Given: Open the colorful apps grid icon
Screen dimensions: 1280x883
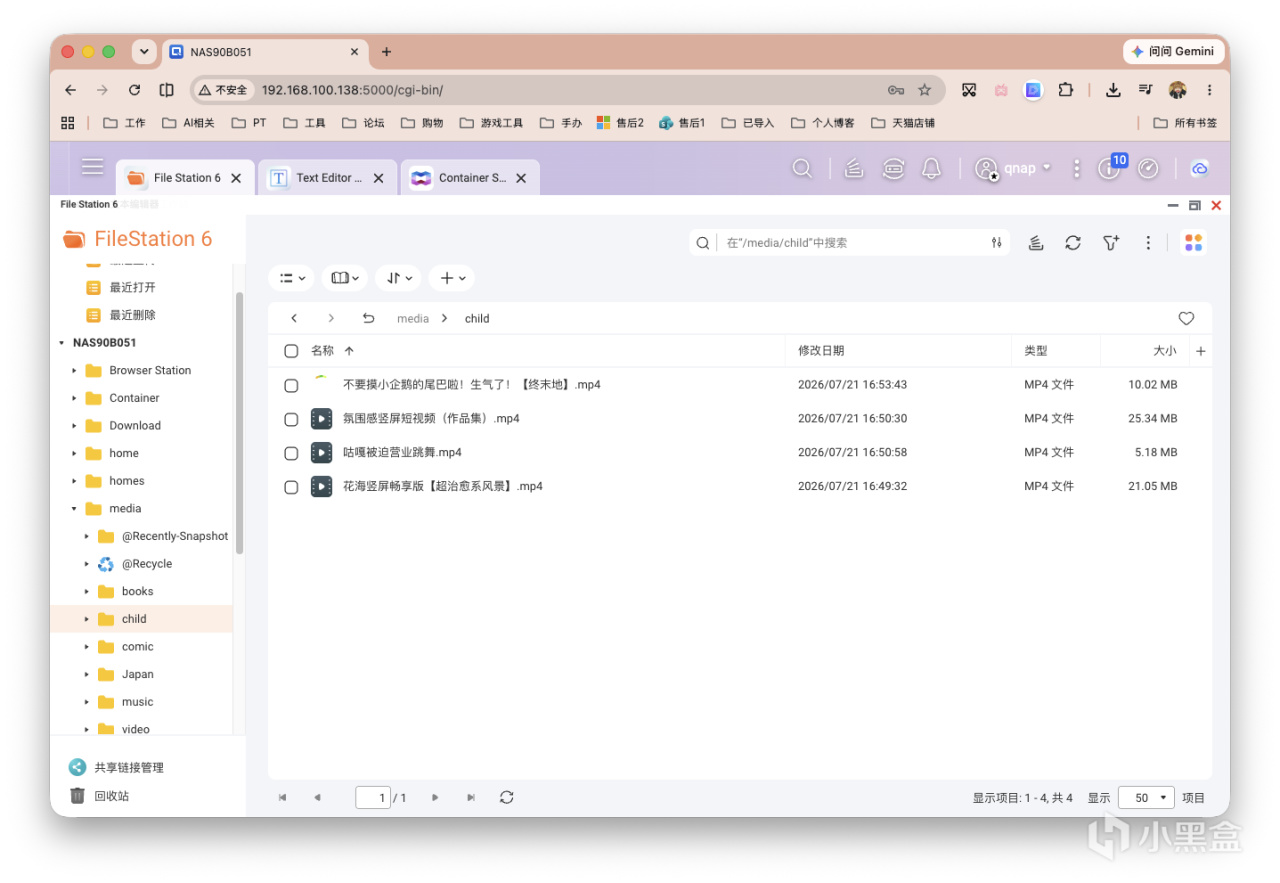Looking at the screenshot, I should (x=1193, y=243).
